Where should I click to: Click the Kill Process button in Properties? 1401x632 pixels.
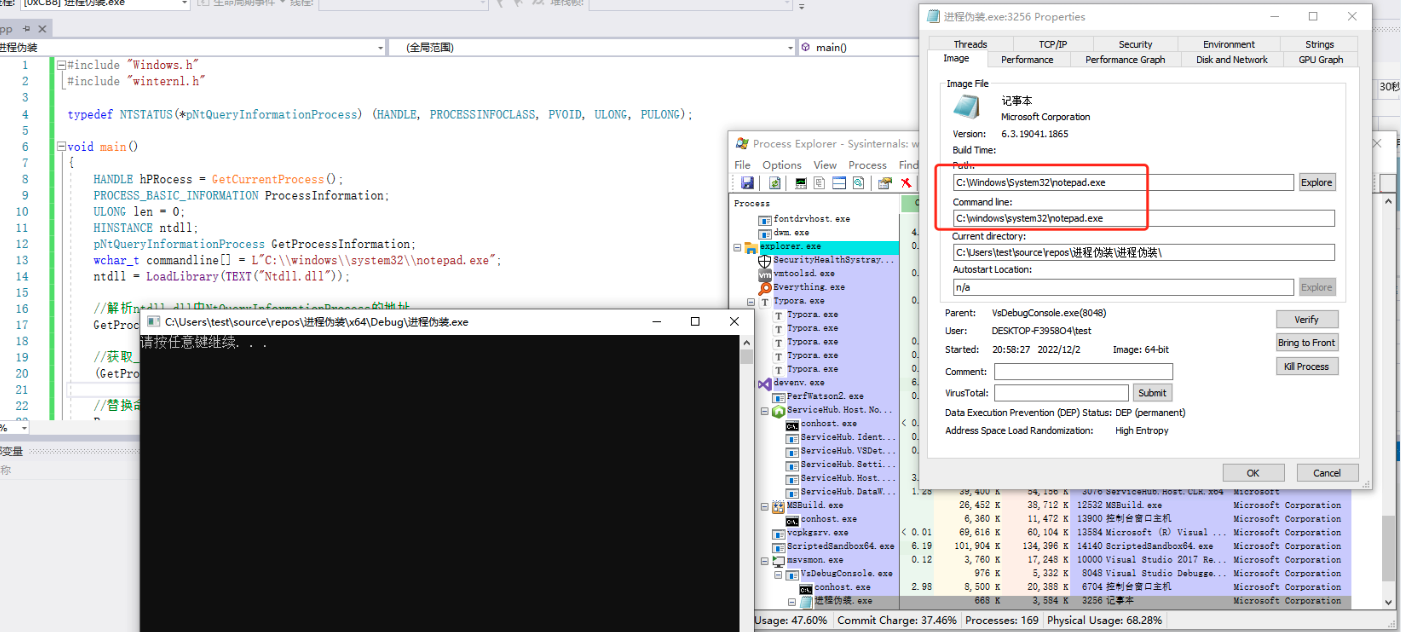coord(1306,366)
